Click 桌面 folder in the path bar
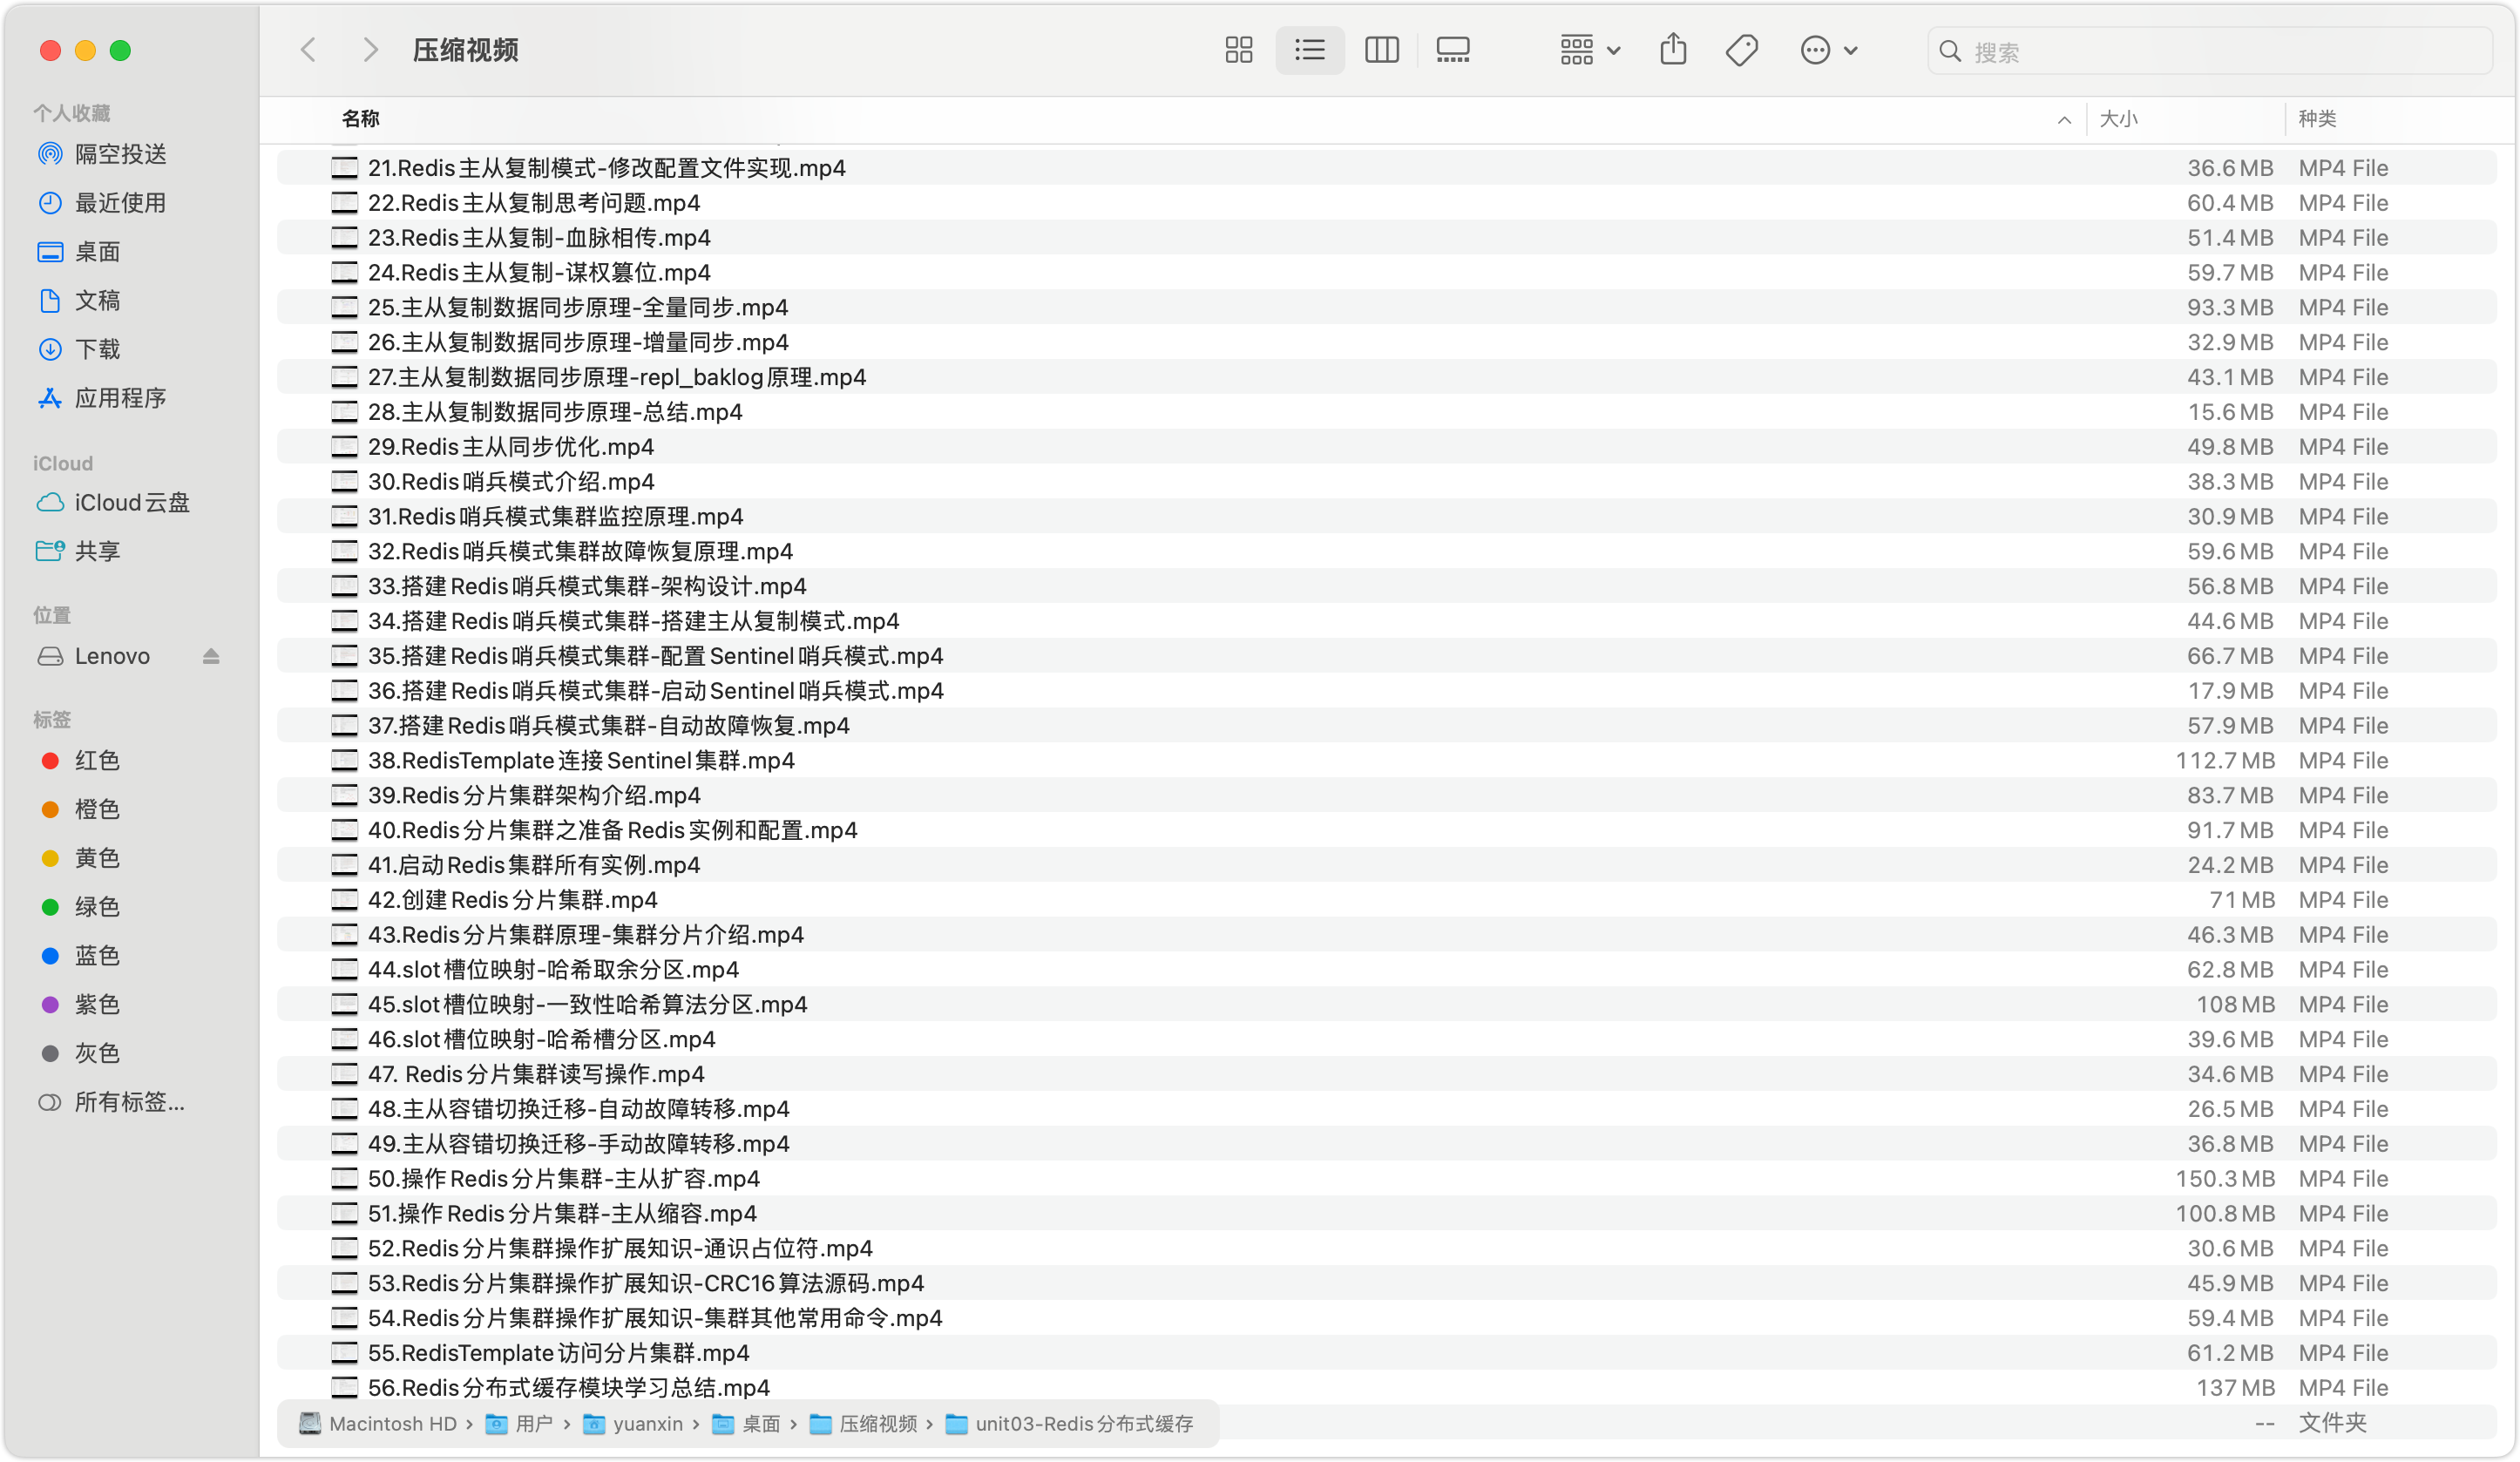The height and width of the screenshot is (1462, 2520). [x=759, y=1424]
